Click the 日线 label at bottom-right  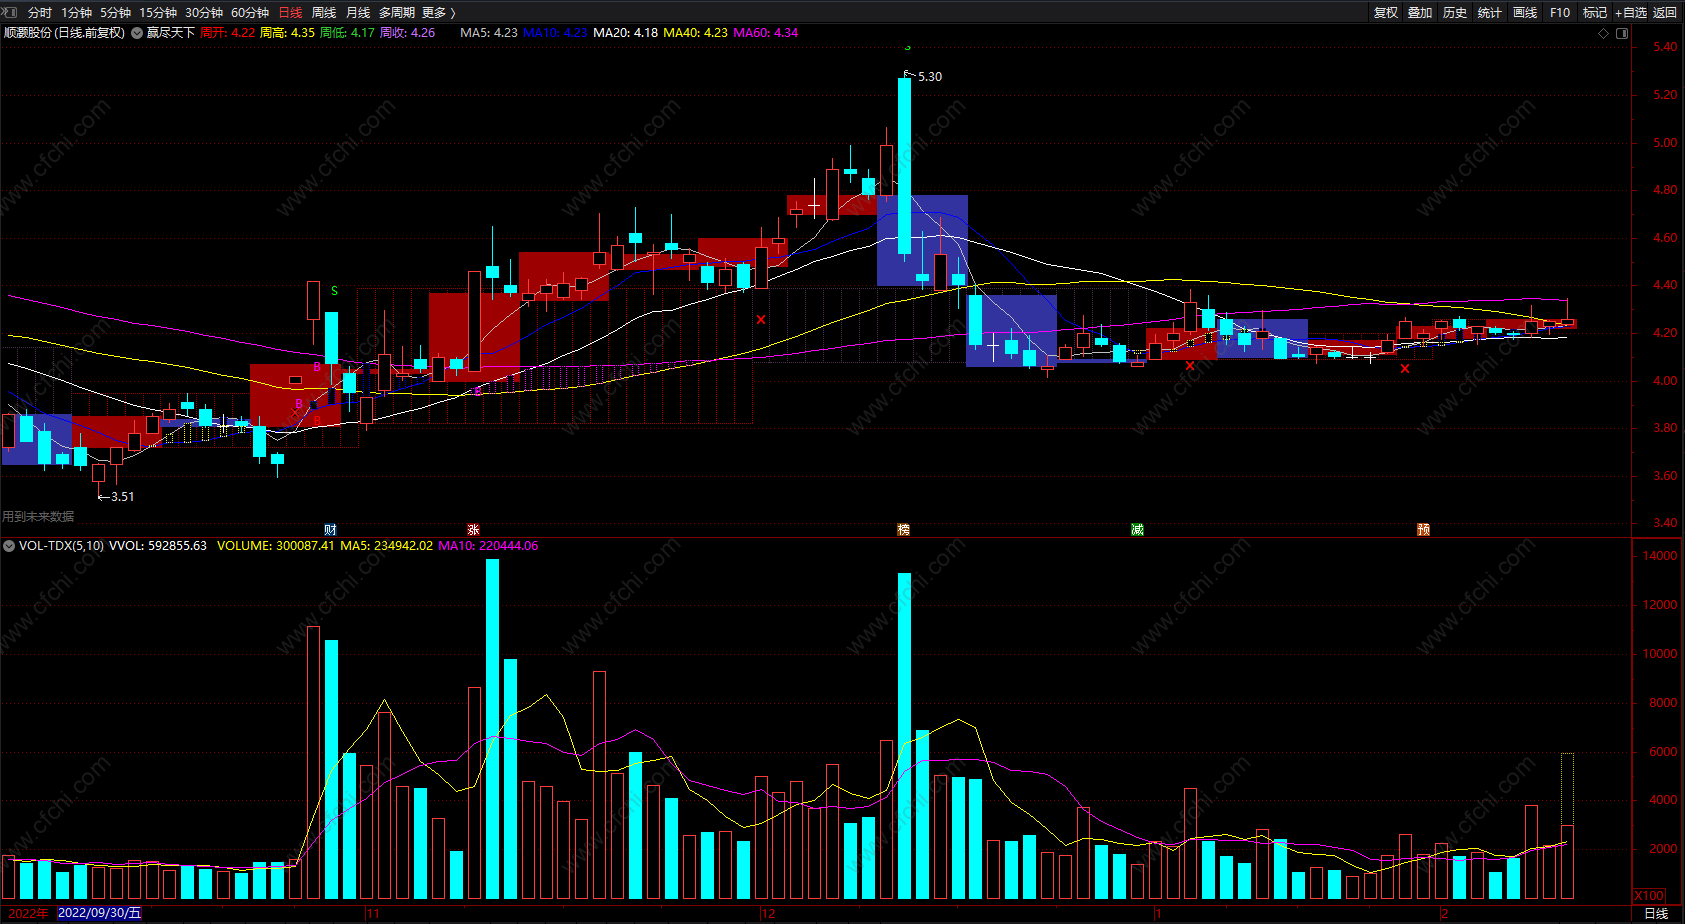(x=1656, y=913)
